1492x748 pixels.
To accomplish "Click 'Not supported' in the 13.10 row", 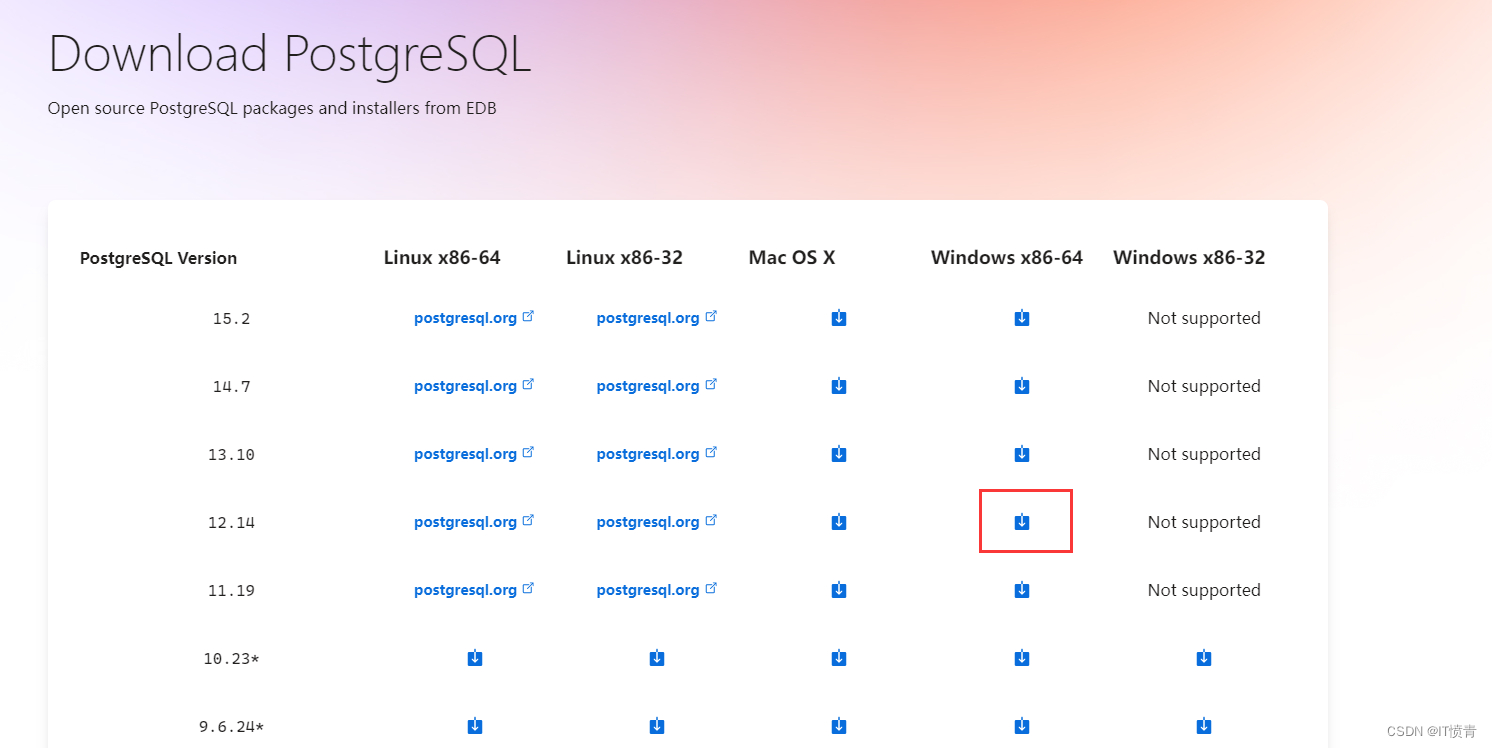I will point(1204,454).
